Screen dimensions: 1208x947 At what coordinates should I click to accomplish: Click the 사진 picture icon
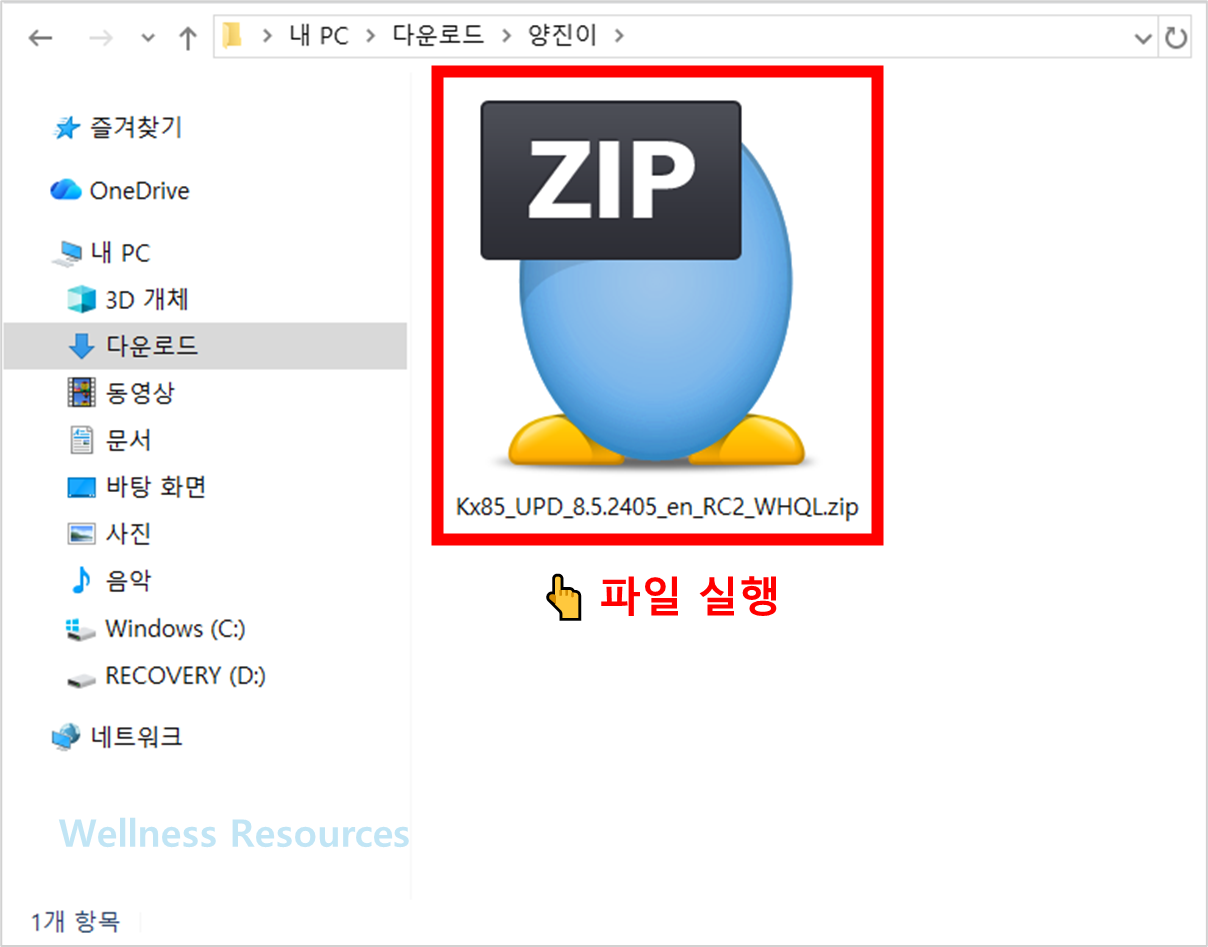click(81, 534)
